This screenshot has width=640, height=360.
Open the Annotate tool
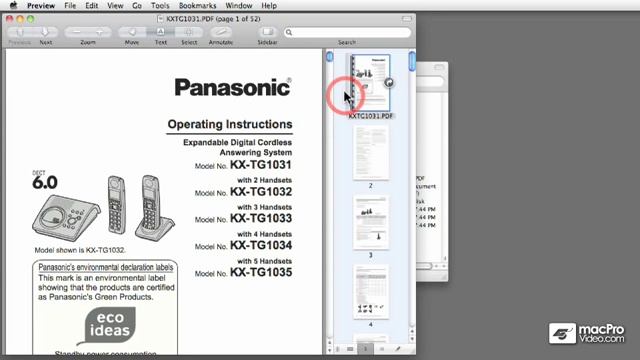click(x=221, y=32)
